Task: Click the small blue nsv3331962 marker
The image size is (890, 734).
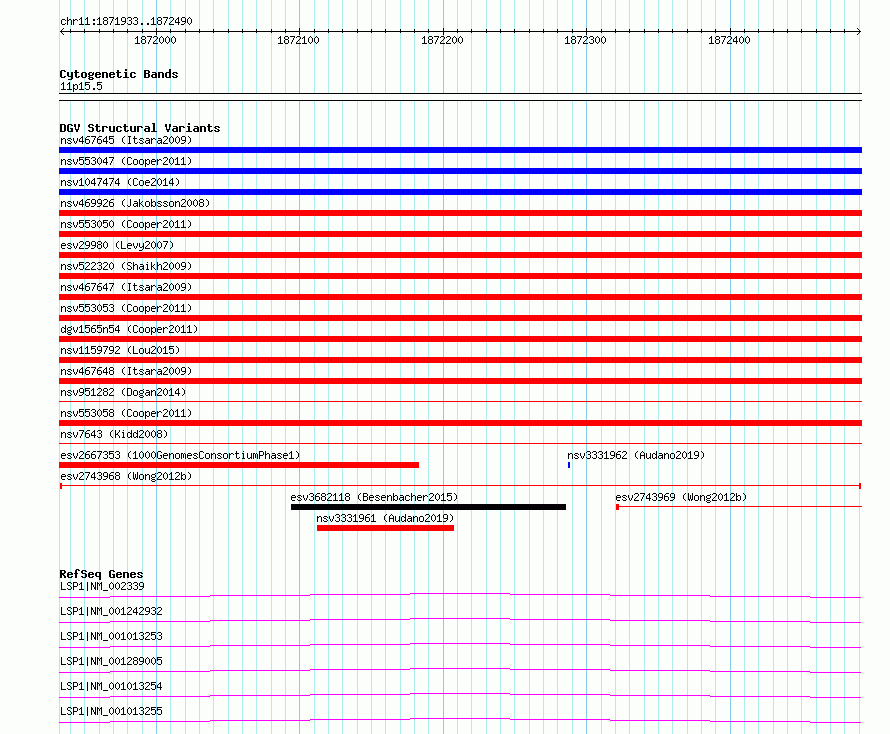Action: [x=569, y=465]
